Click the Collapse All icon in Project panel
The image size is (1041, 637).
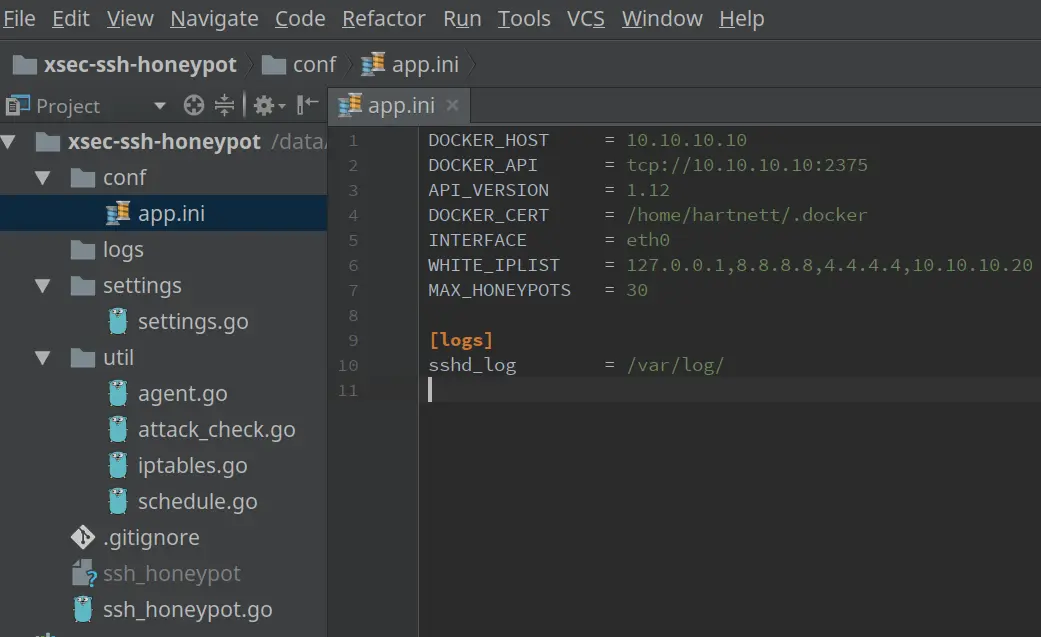tap(224, 106)
